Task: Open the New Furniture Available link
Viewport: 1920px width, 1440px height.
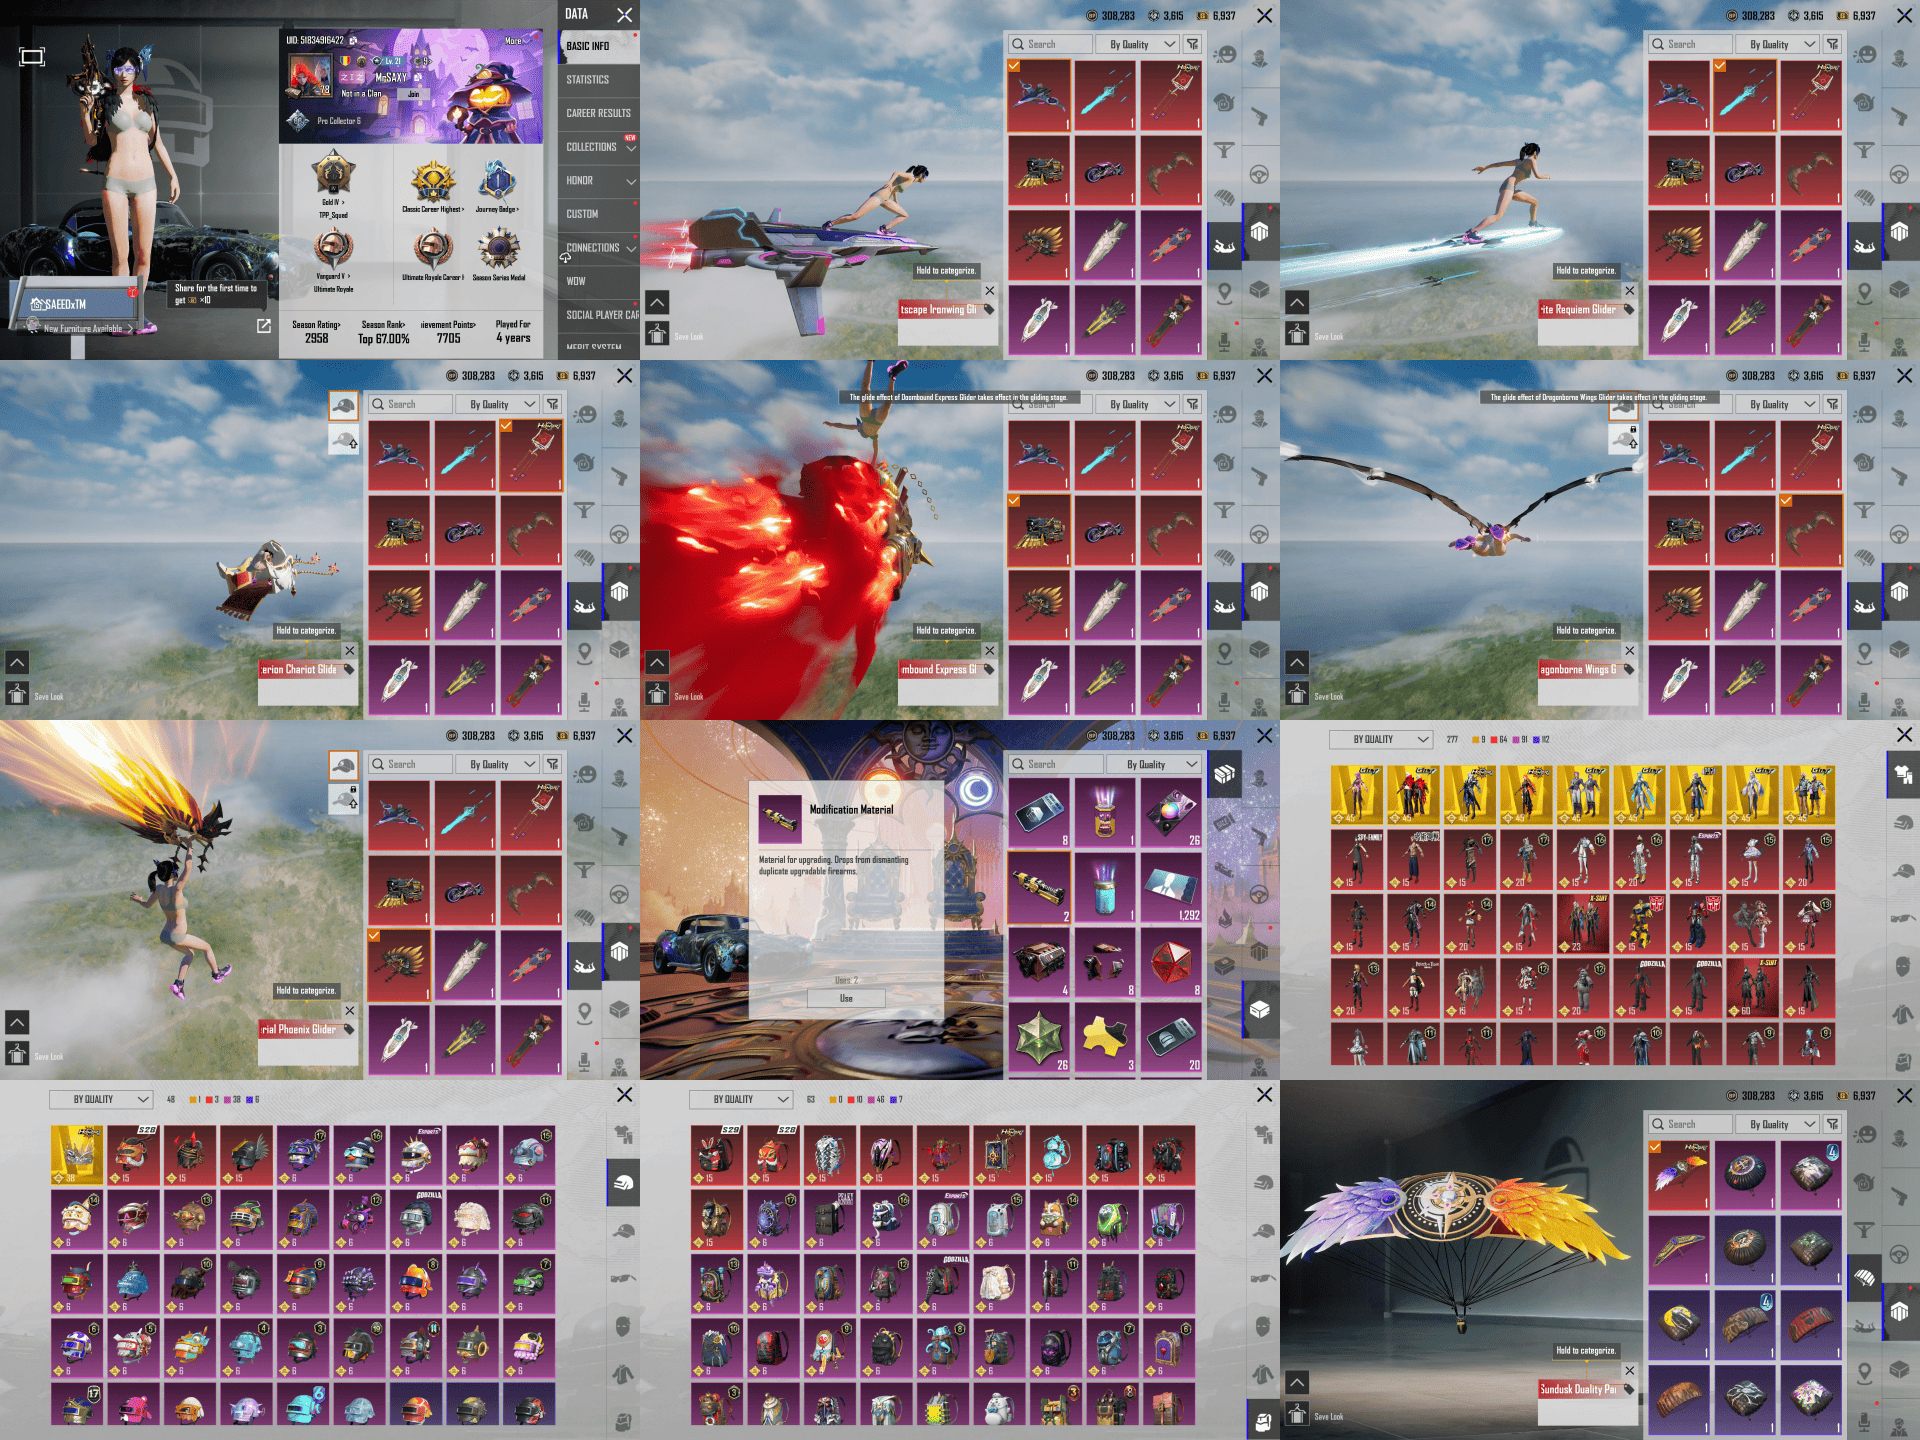Action: pos(83,328)
